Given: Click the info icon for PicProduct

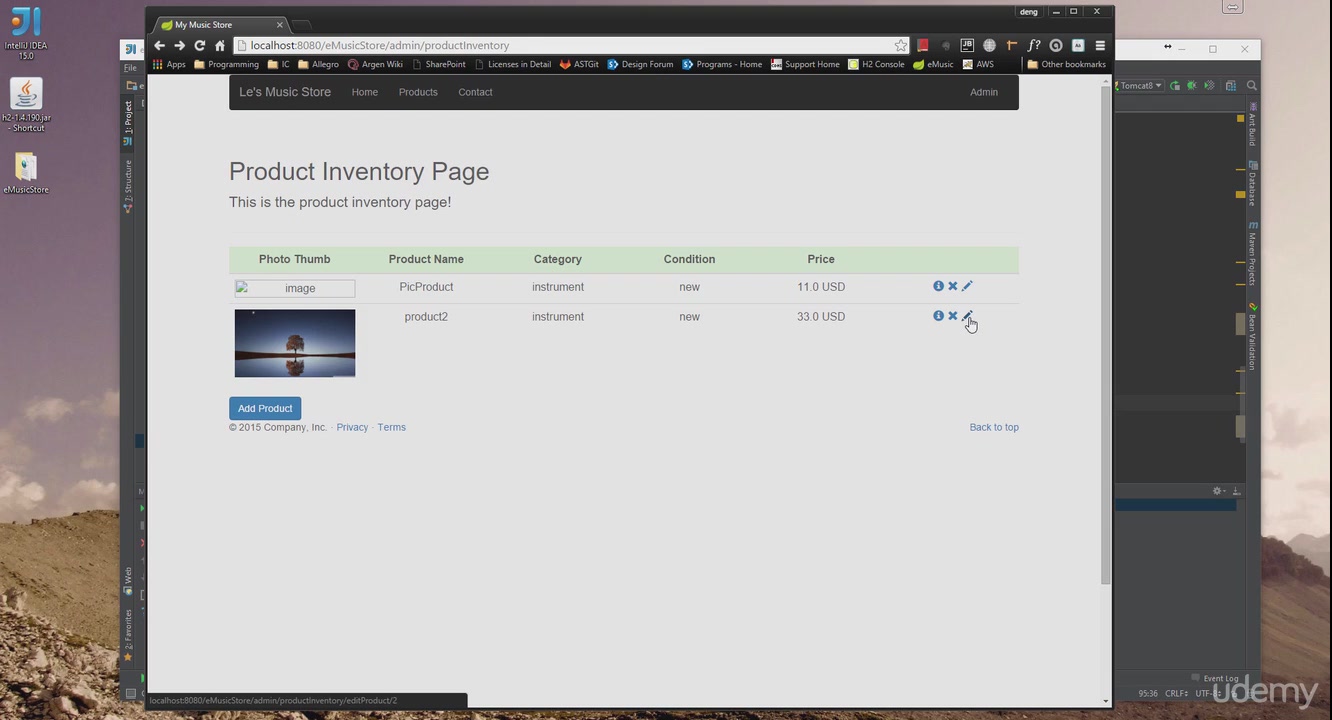Looking at the screenshot, I should pos(938,286).
